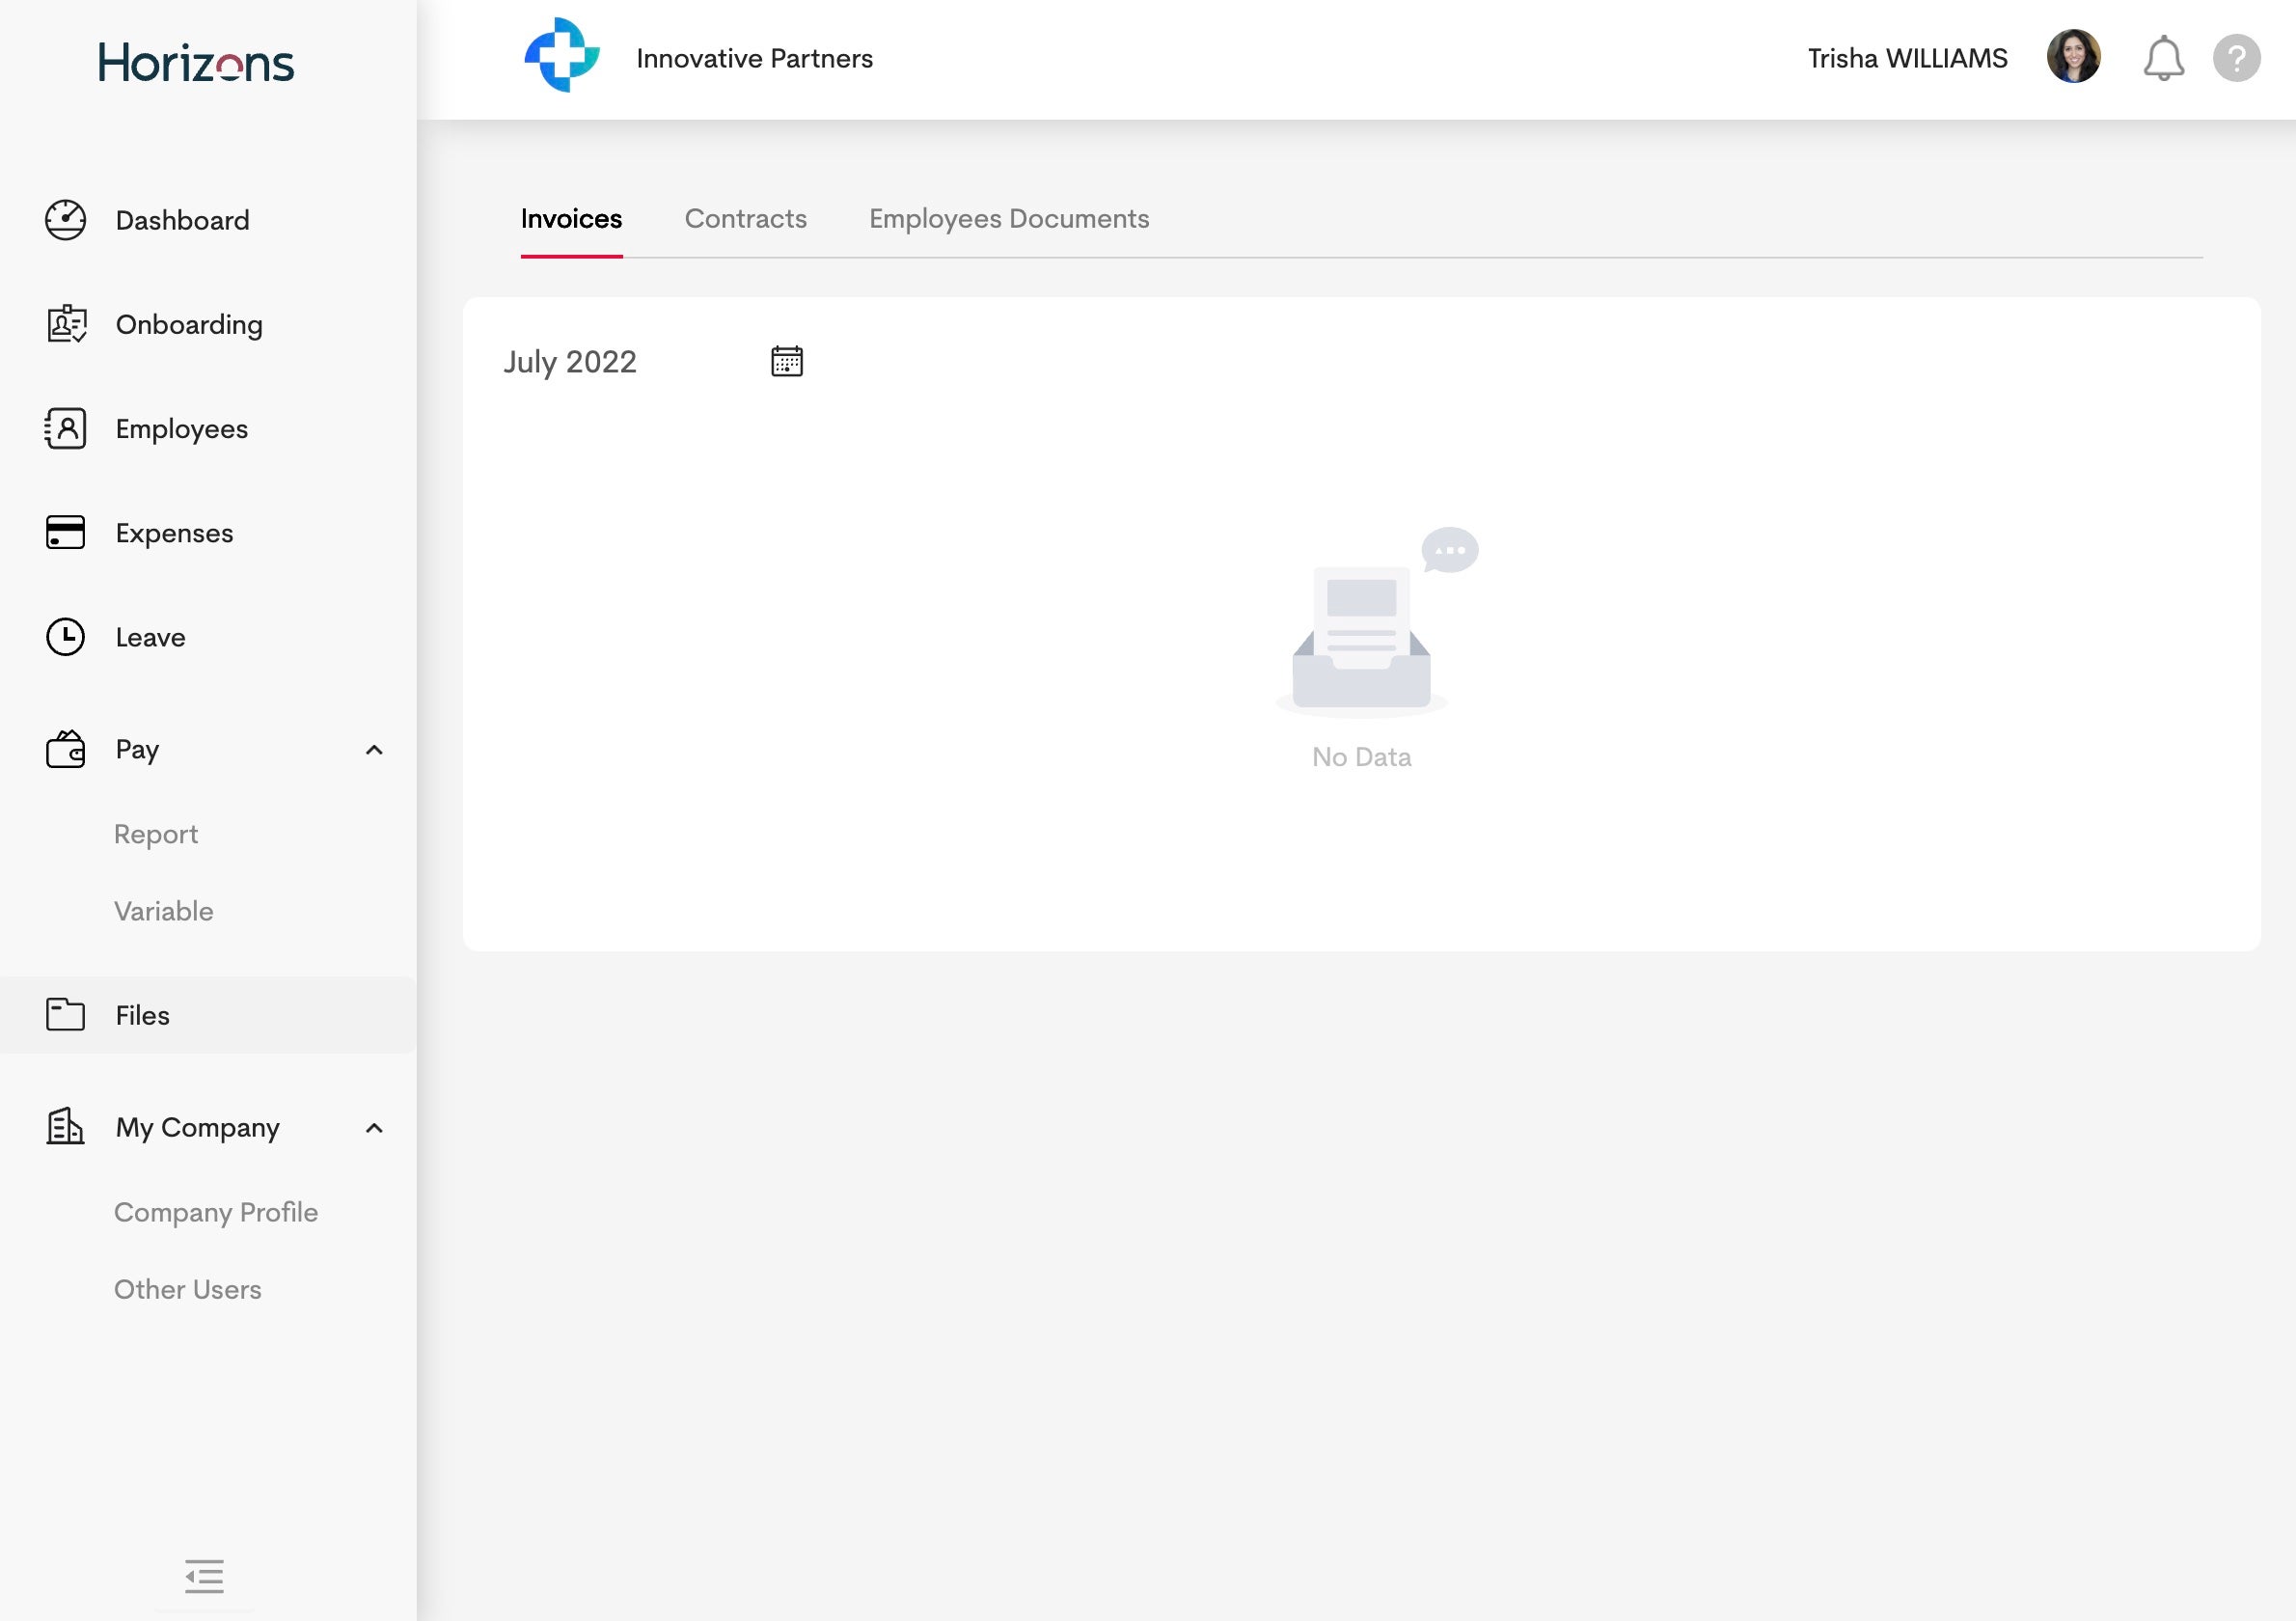This screenshot has height=1621, width=2296.
Task: Switch to the Contracts tab
Action: point(745,219)
